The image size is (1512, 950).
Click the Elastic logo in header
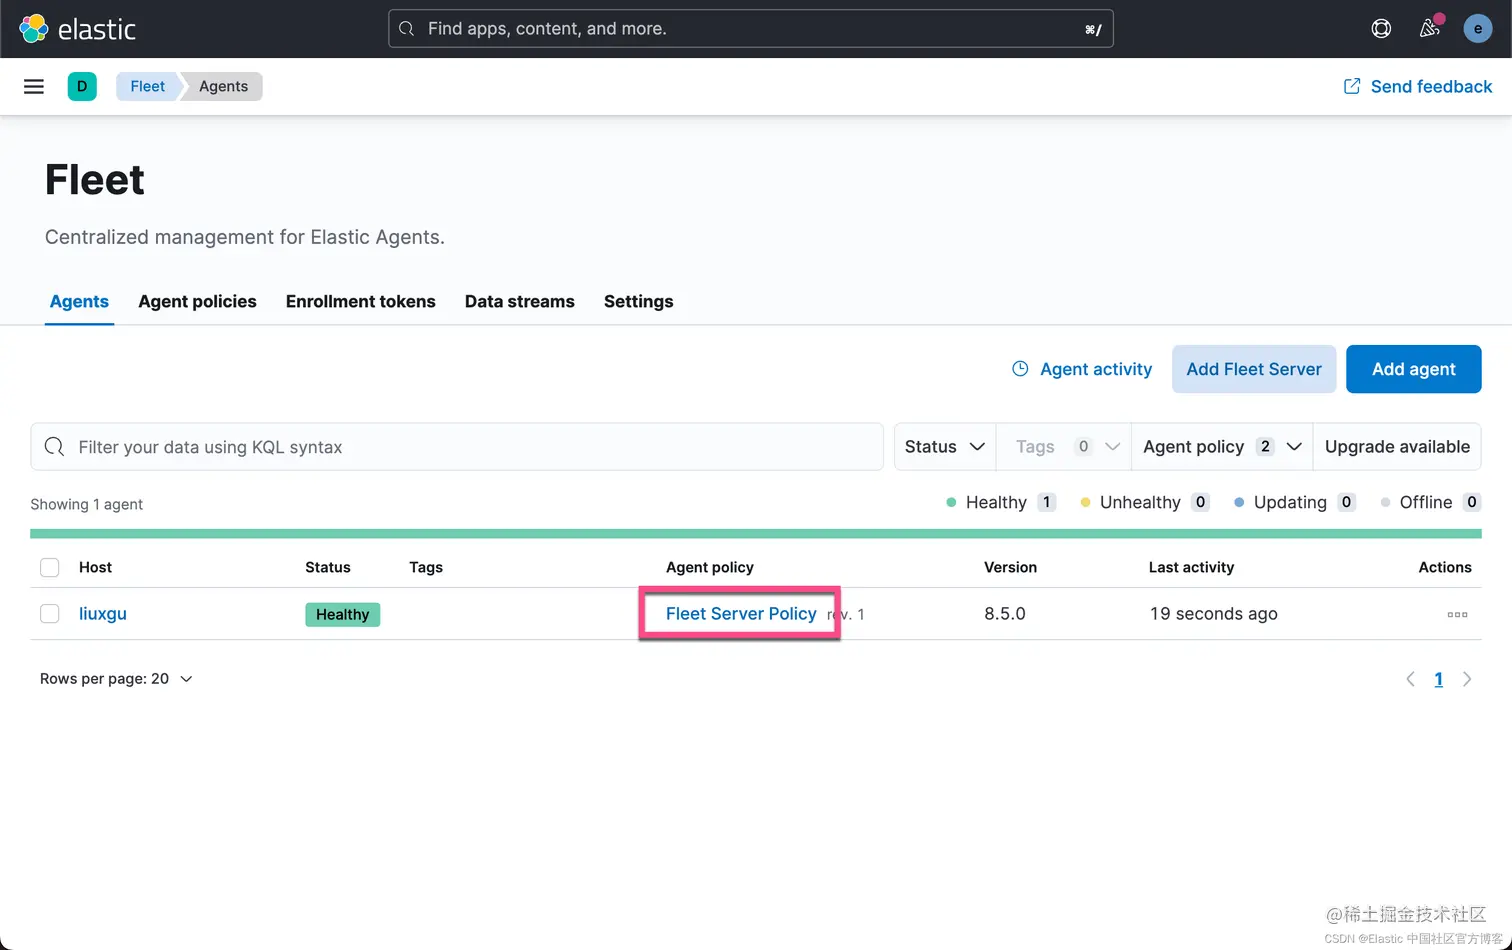click(78, 29)
